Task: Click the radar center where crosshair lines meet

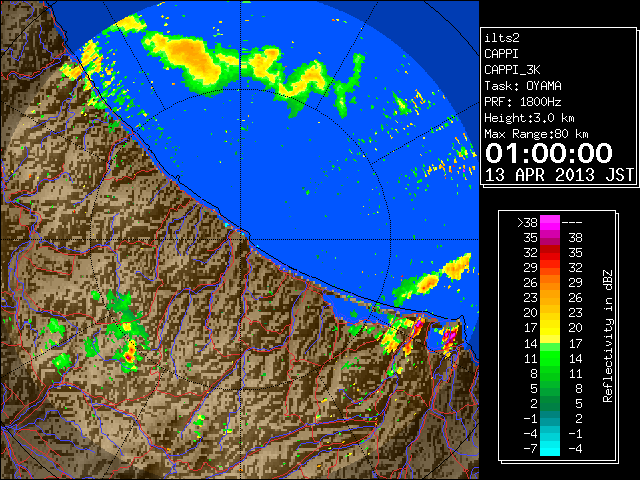Action: 241,239
